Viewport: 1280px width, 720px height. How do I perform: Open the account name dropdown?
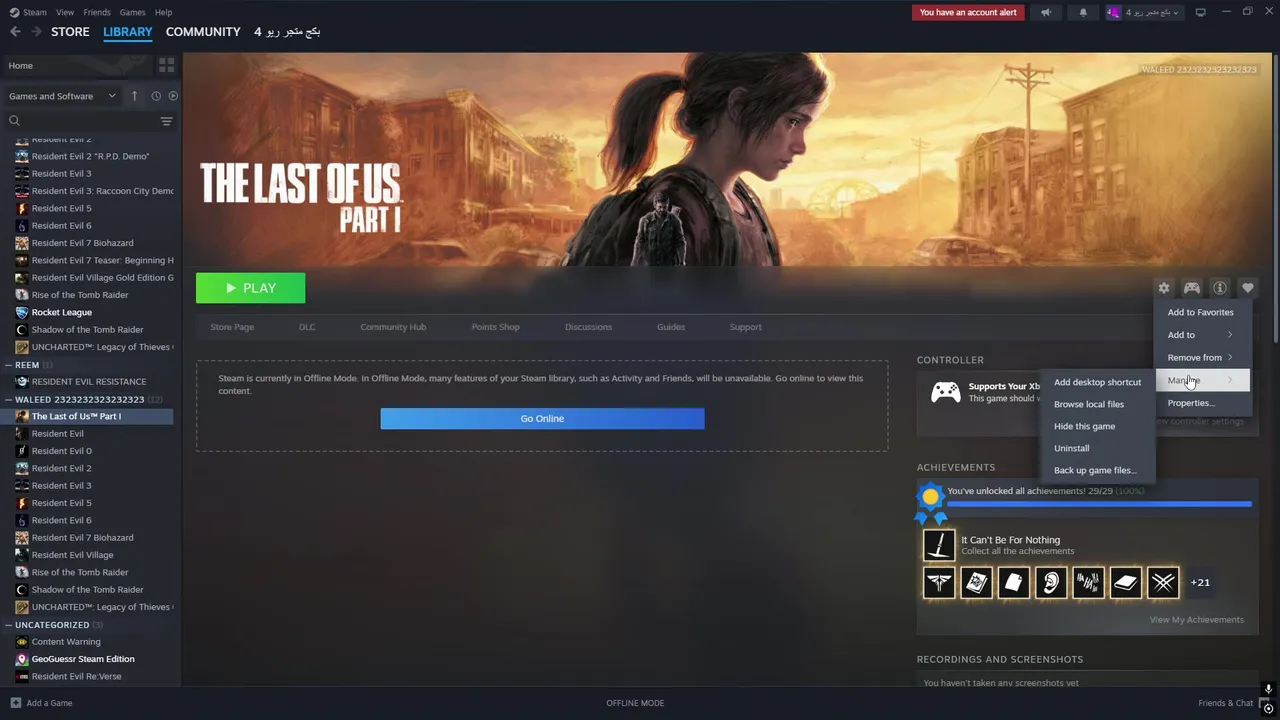1144,13
